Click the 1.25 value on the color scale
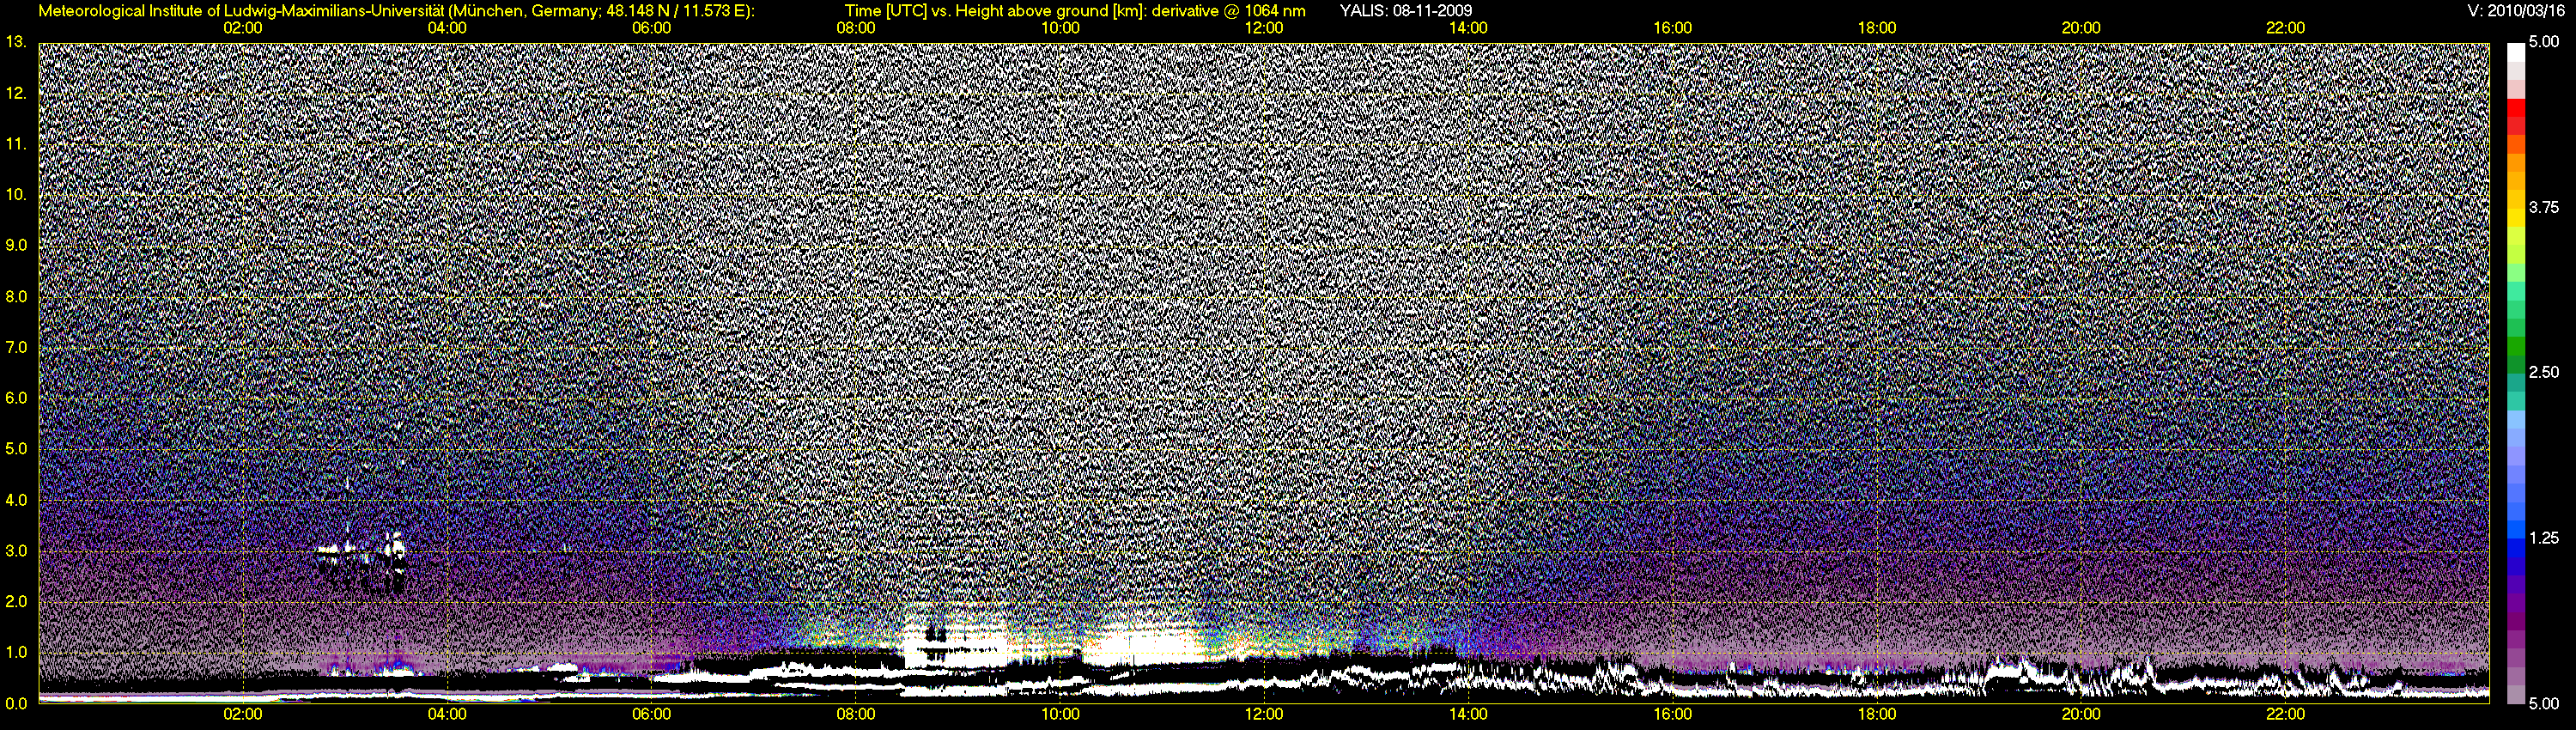 click(x=2543, y=538)
